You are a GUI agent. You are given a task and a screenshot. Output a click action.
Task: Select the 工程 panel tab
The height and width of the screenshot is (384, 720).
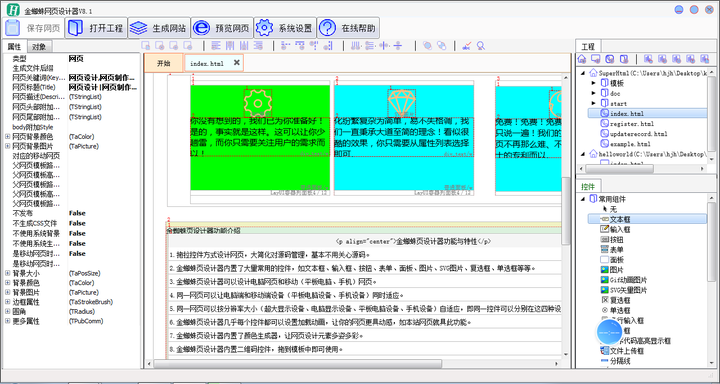[x=588, y=46]
